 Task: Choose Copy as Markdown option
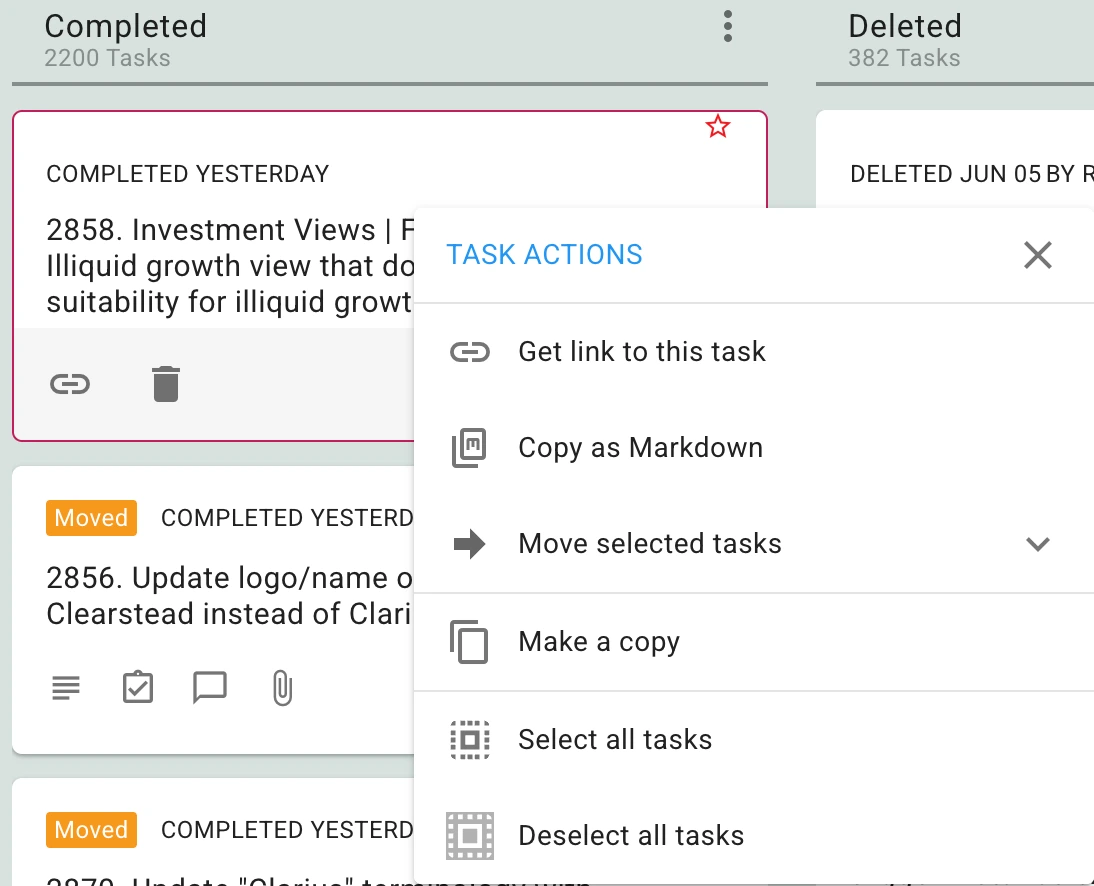click(754, 447)
